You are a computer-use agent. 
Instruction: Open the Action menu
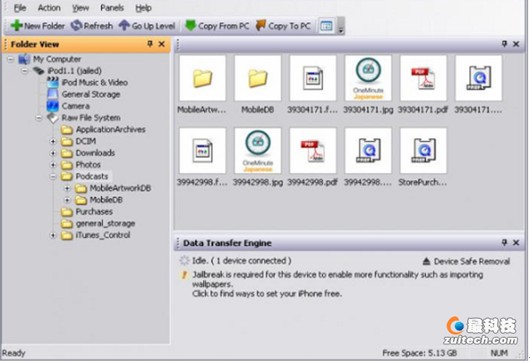point(49,8)
